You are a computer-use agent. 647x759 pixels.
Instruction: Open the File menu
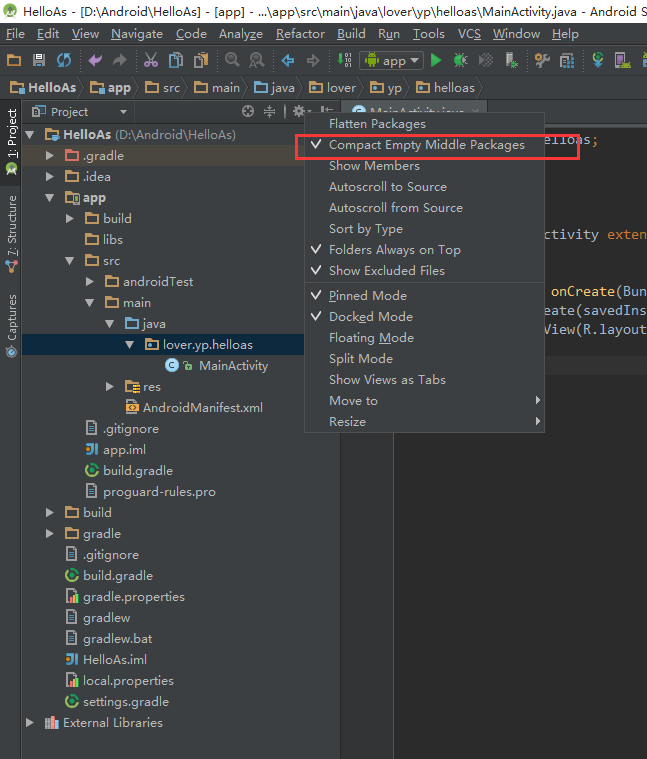click(x=15, y=34)
